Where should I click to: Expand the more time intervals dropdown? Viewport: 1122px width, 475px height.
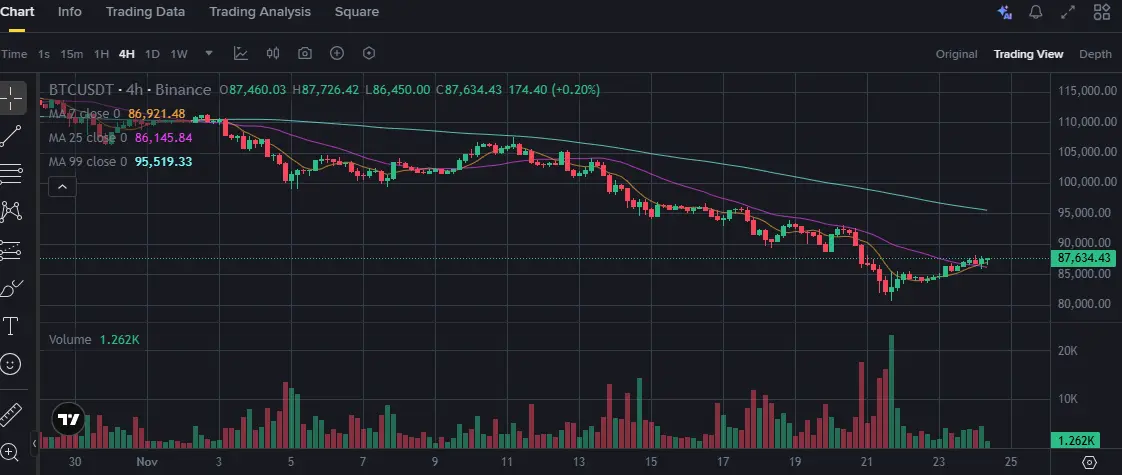pos(209,53)
